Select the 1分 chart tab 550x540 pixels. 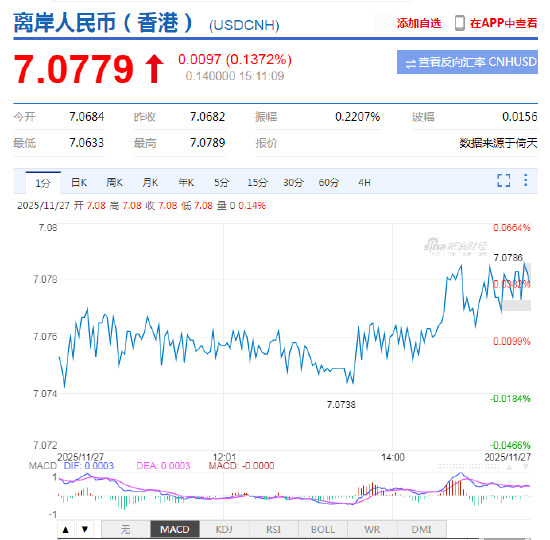(43, 183)
